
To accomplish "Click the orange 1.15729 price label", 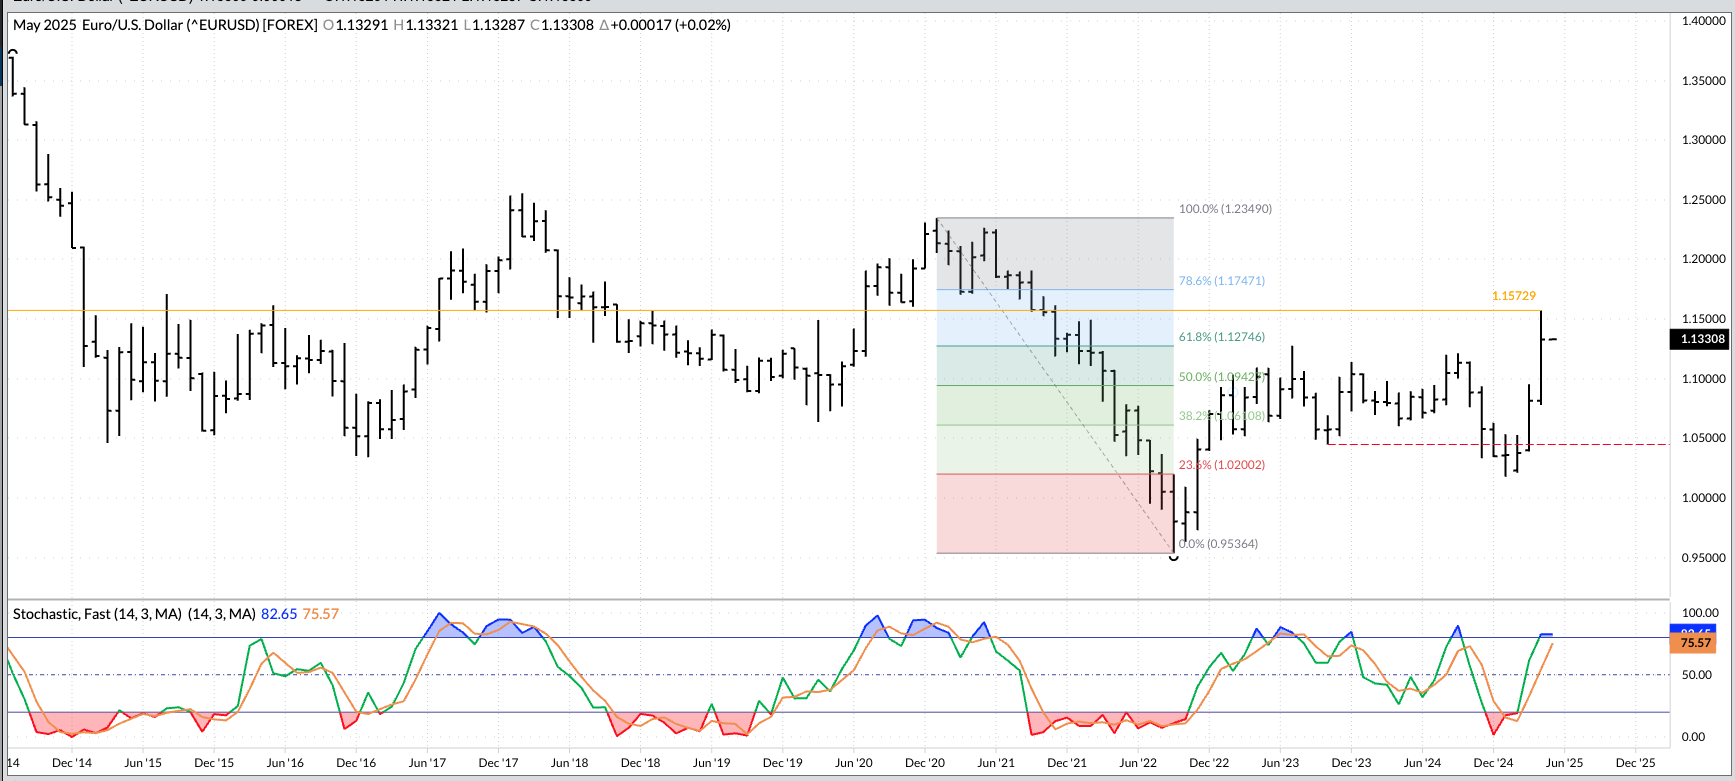I will click(1513, 296).
